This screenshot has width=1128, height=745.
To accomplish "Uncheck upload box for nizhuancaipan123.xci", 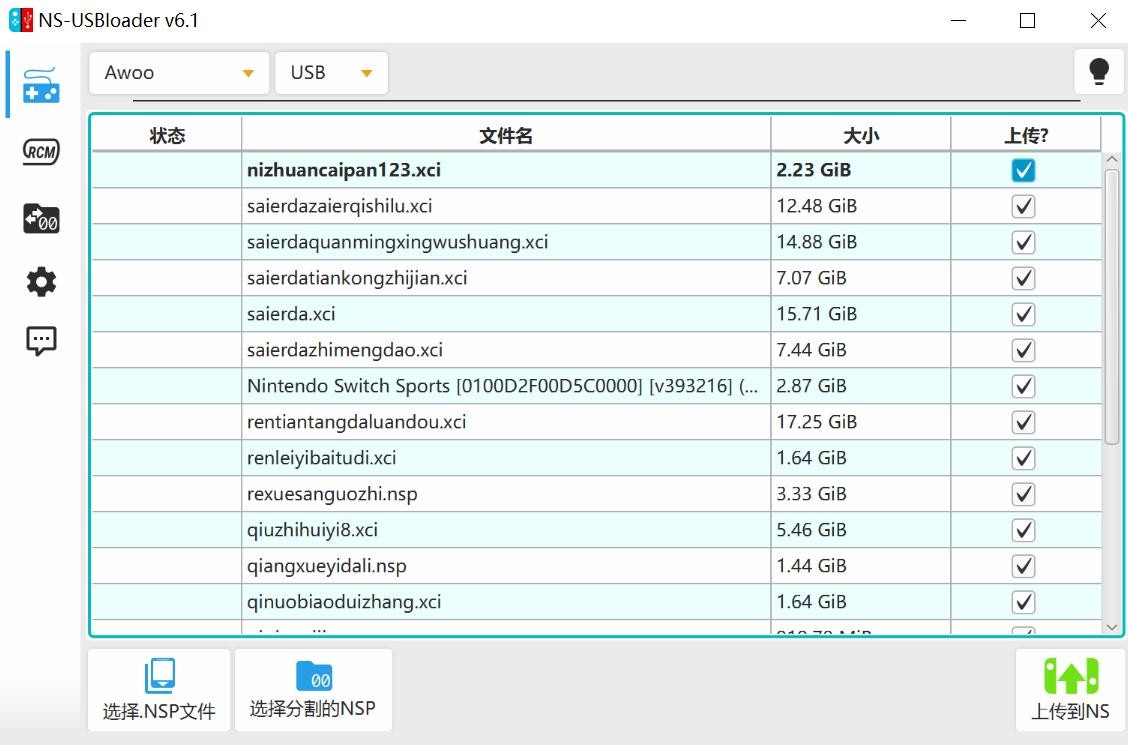I will 1023,170.
